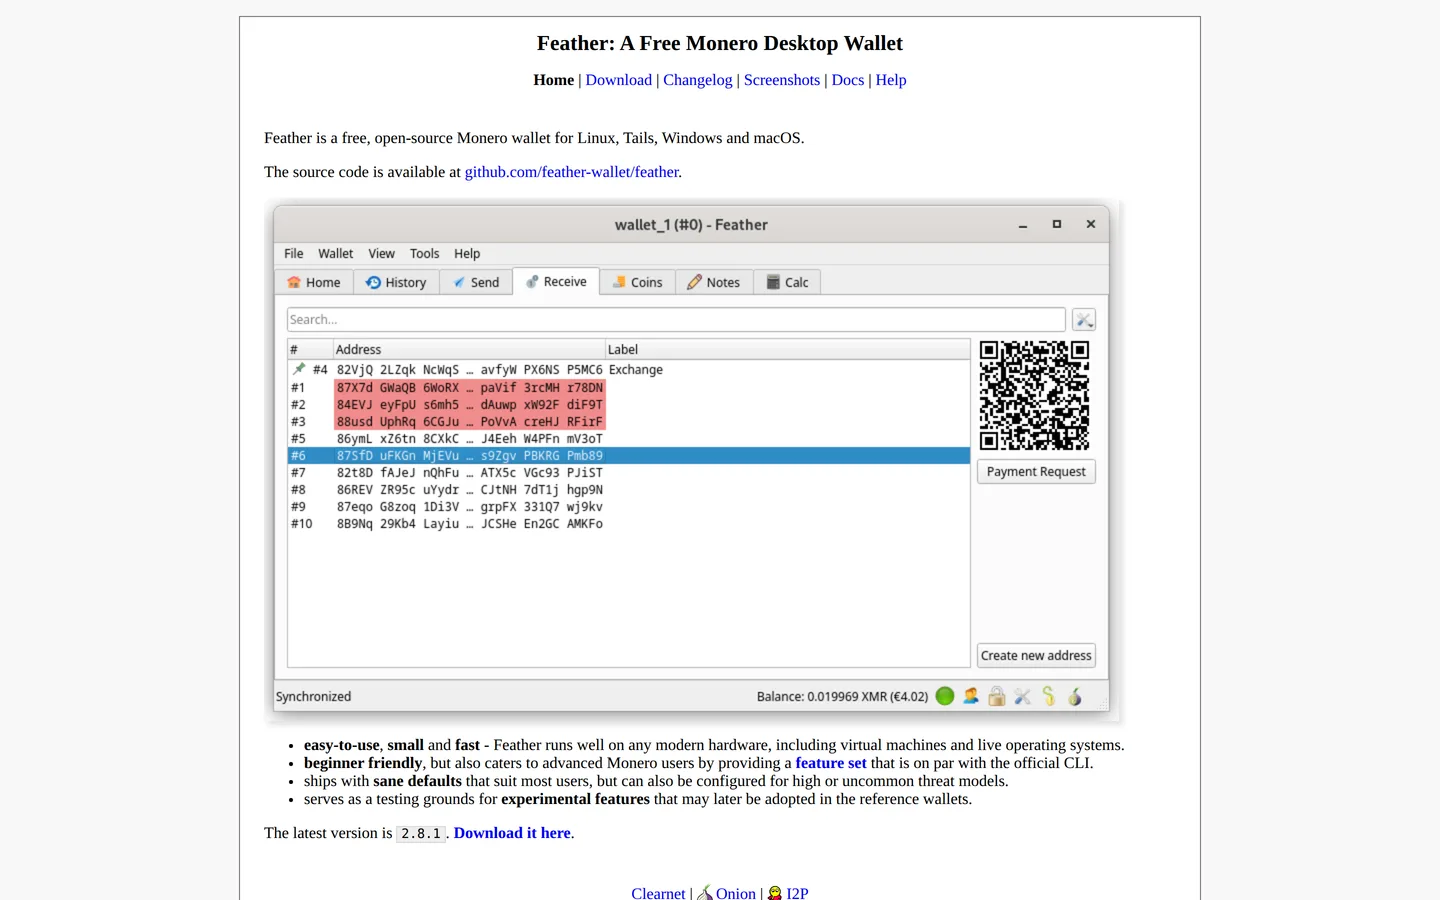Click the QR code image
Viewport: 1440px width, 900px height.
pyautogui.click(x=1034, y=396)
